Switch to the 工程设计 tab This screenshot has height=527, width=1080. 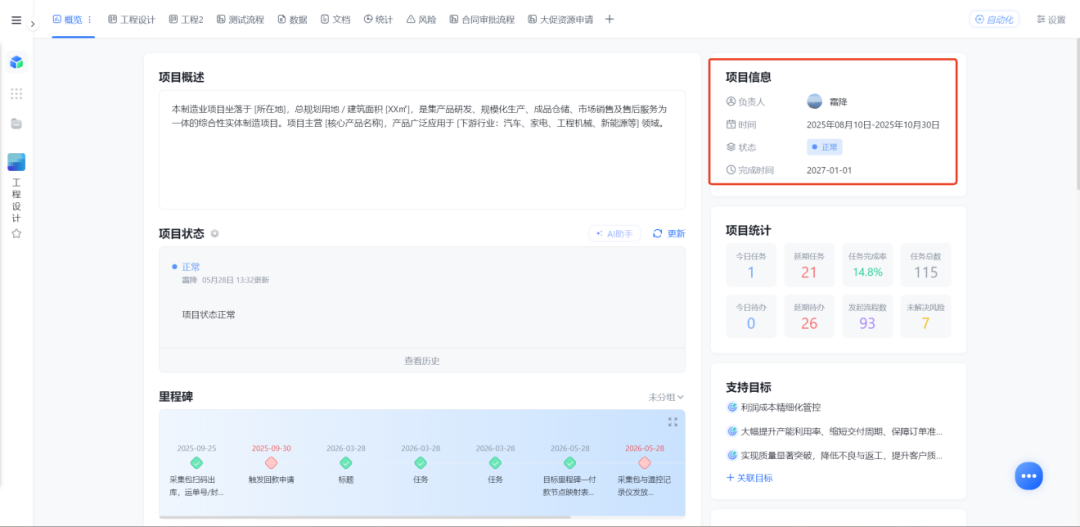click(132, 19)
